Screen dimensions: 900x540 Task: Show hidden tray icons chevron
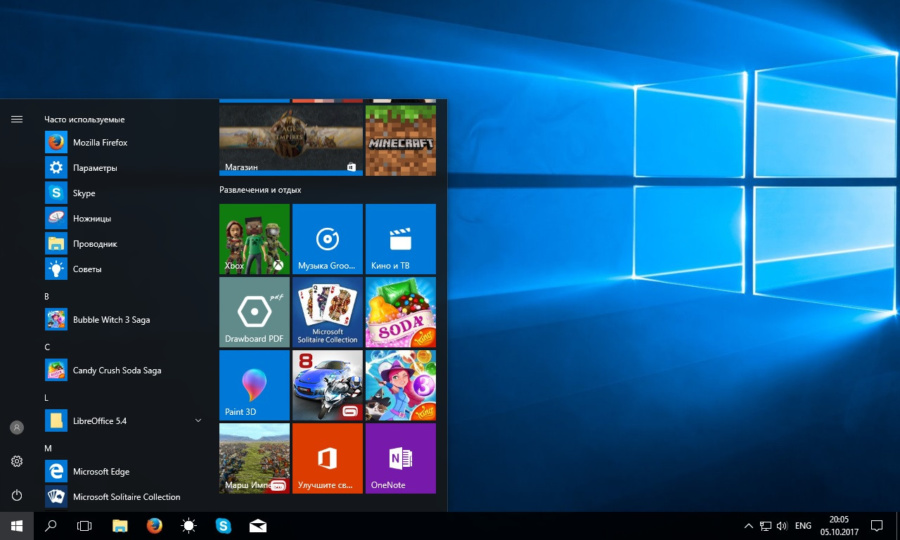click(x=748, y=526)
